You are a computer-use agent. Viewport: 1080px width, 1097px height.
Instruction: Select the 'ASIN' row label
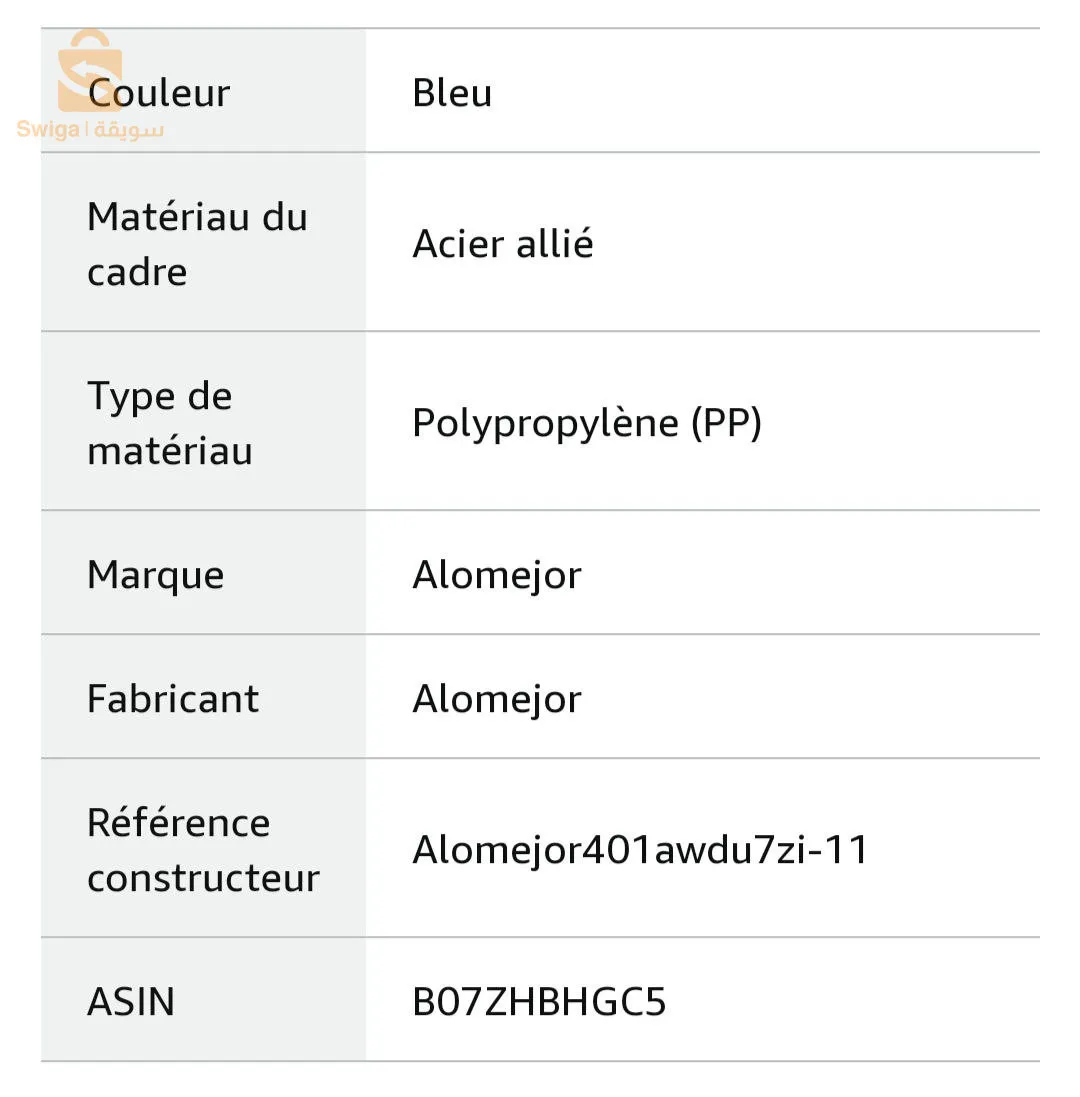(x=131, y=1002)
